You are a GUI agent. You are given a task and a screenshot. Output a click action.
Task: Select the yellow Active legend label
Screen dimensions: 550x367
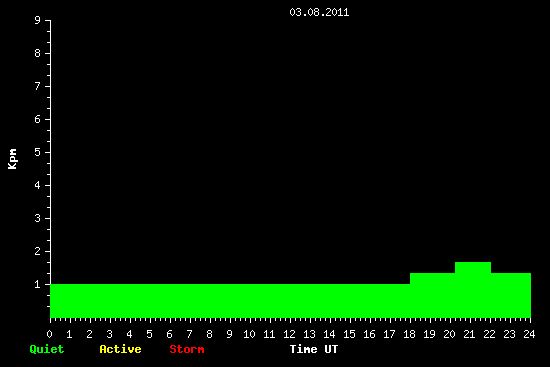tap(120, 349)
